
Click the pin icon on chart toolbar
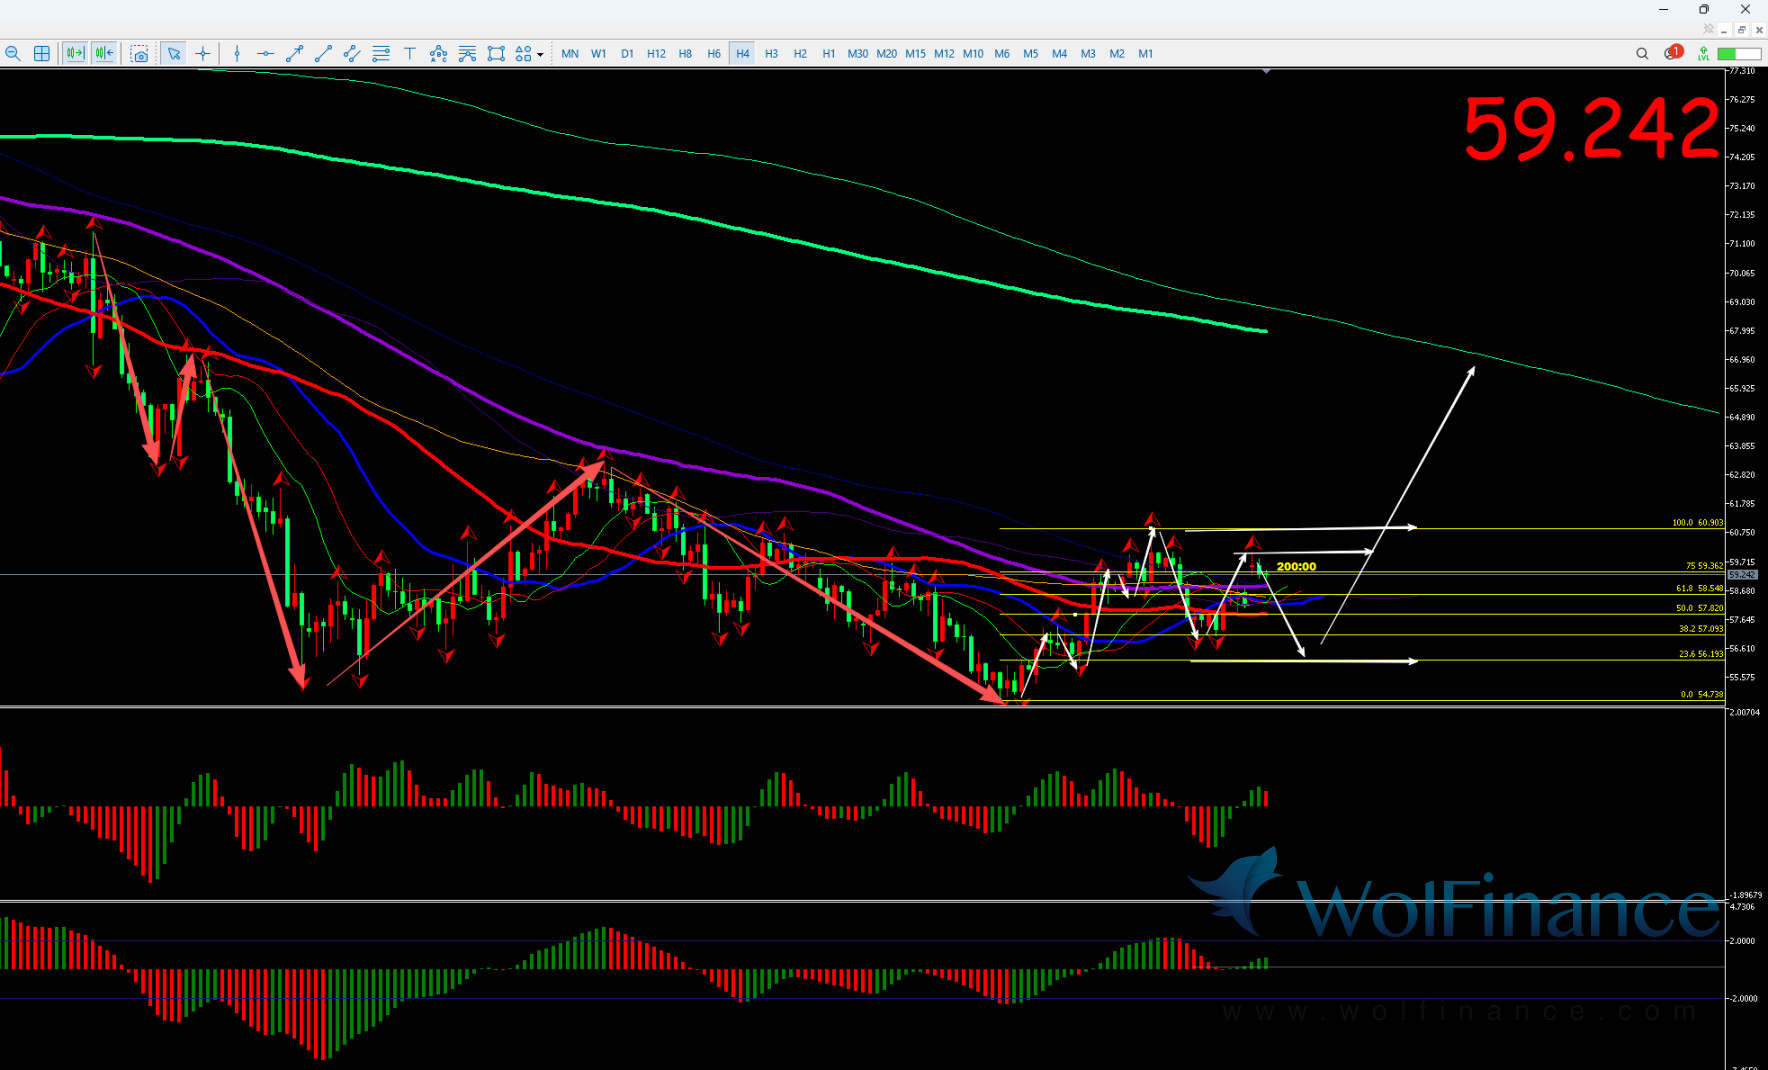coord(1708,30)
